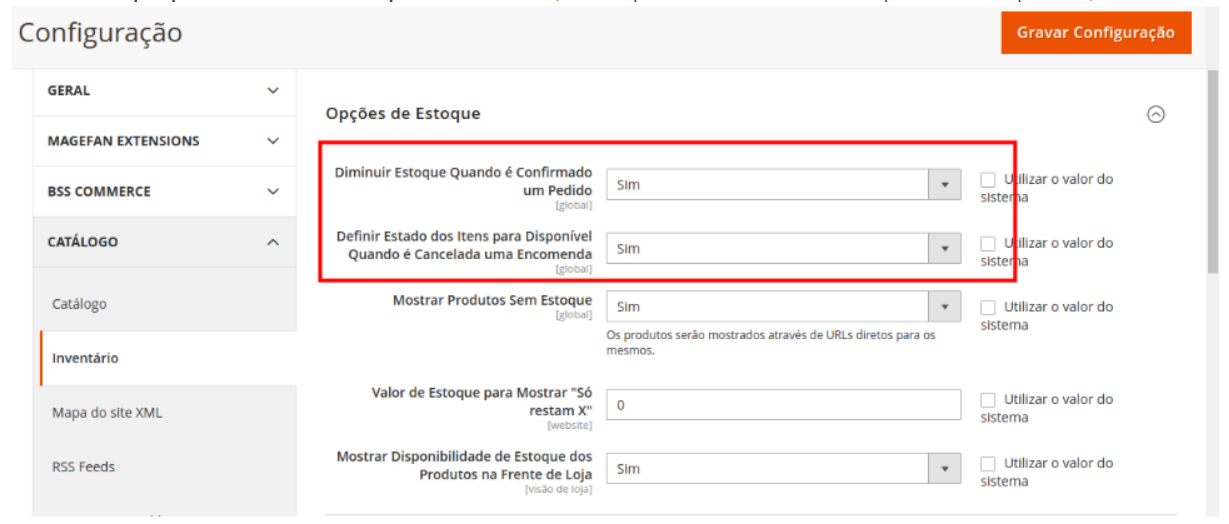Image resolution: width=1229 pixels, height=524 pixels.
Task: Check system value for Só restam X
Action: (988, 400)
